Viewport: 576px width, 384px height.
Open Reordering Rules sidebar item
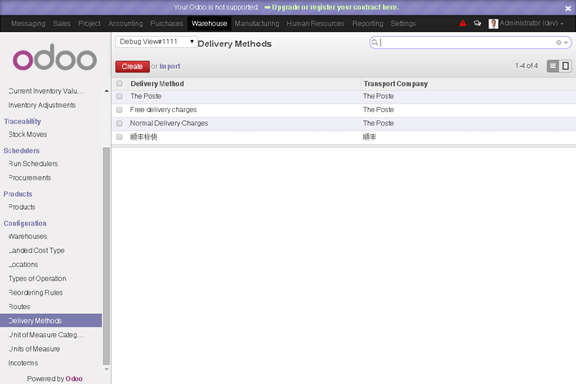[x=36, y=293]
